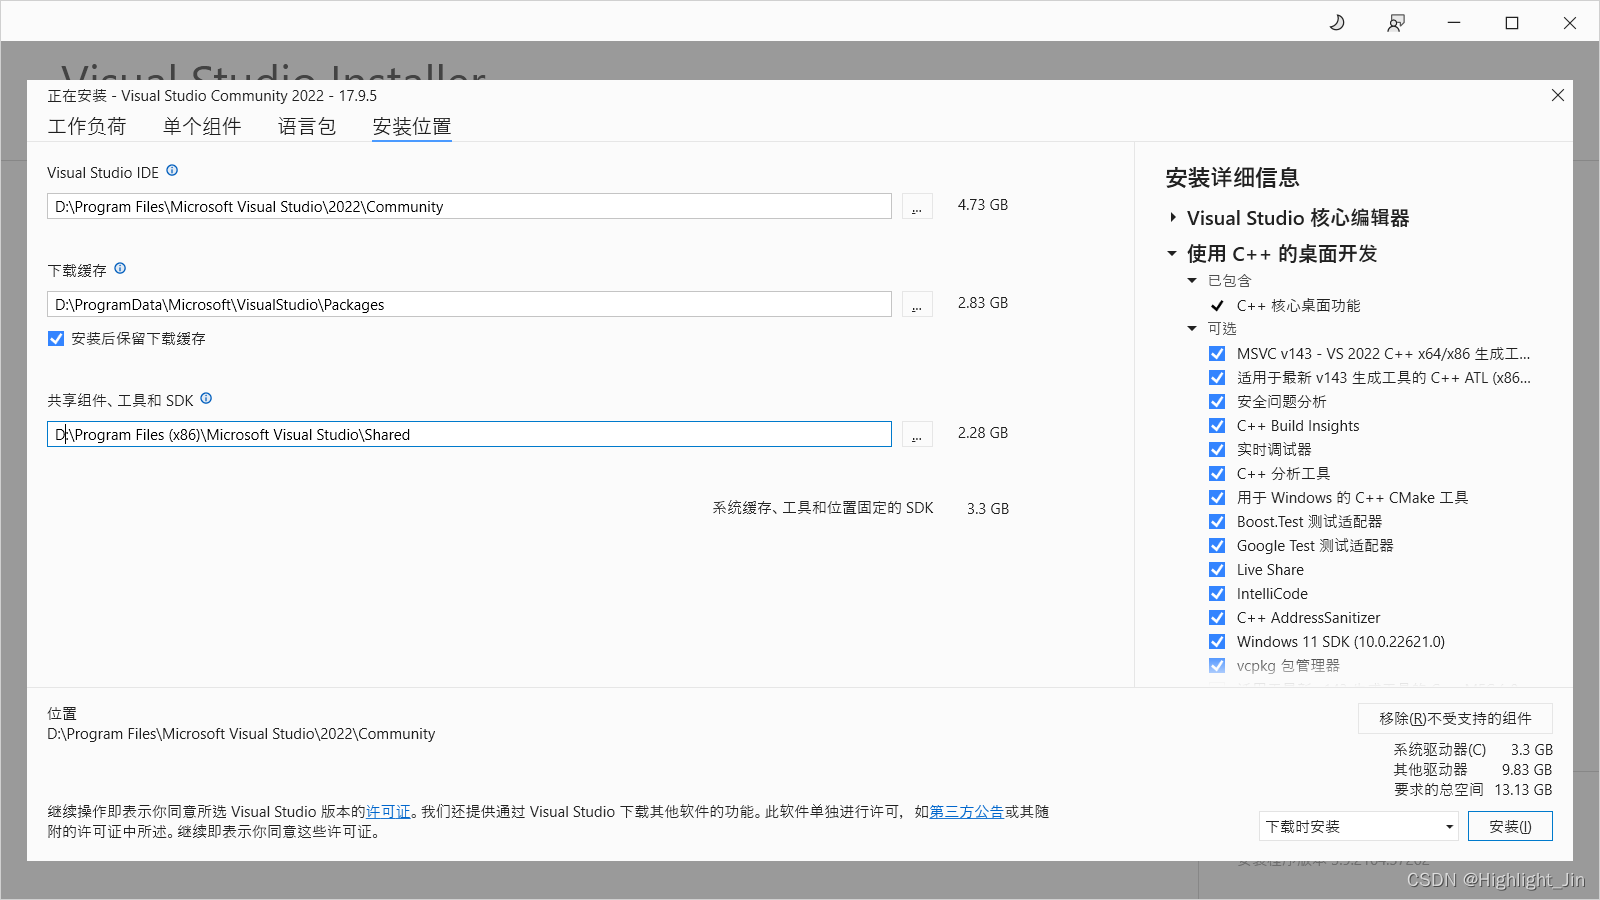Open the 下载时安装 dropdown
The width and height of the screenshot is (1600, 900).
click(1358, 827)
